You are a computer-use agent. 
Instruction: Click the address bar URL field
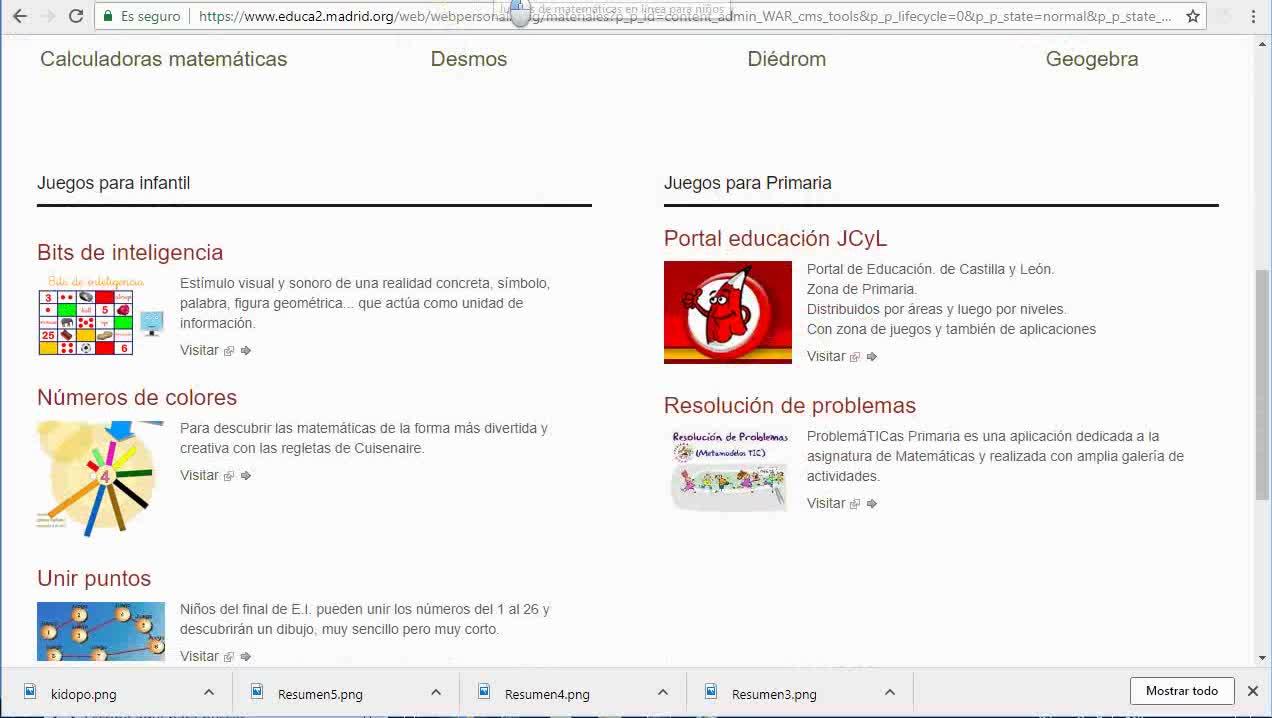(x=650, y=16)
